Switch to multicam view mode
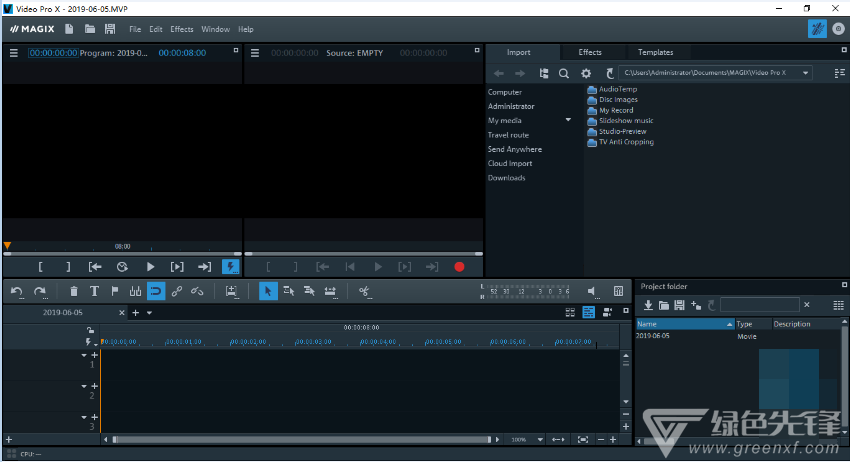850x462 pixels. (x=607, y=312)
